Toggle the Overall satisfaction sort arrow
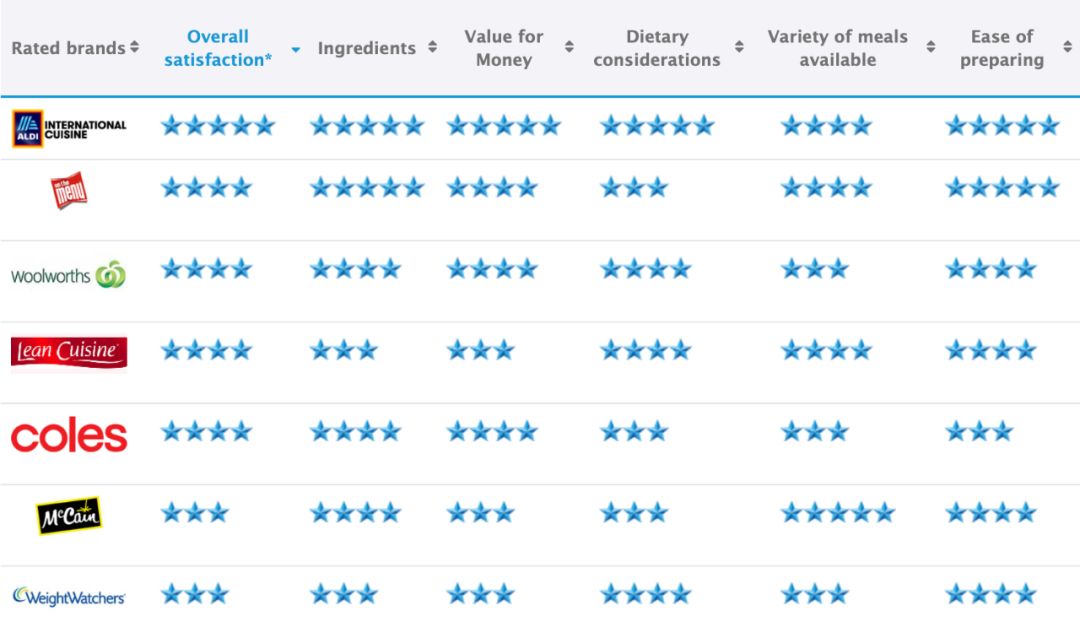 pyautogui.click(x=295, y=50)
